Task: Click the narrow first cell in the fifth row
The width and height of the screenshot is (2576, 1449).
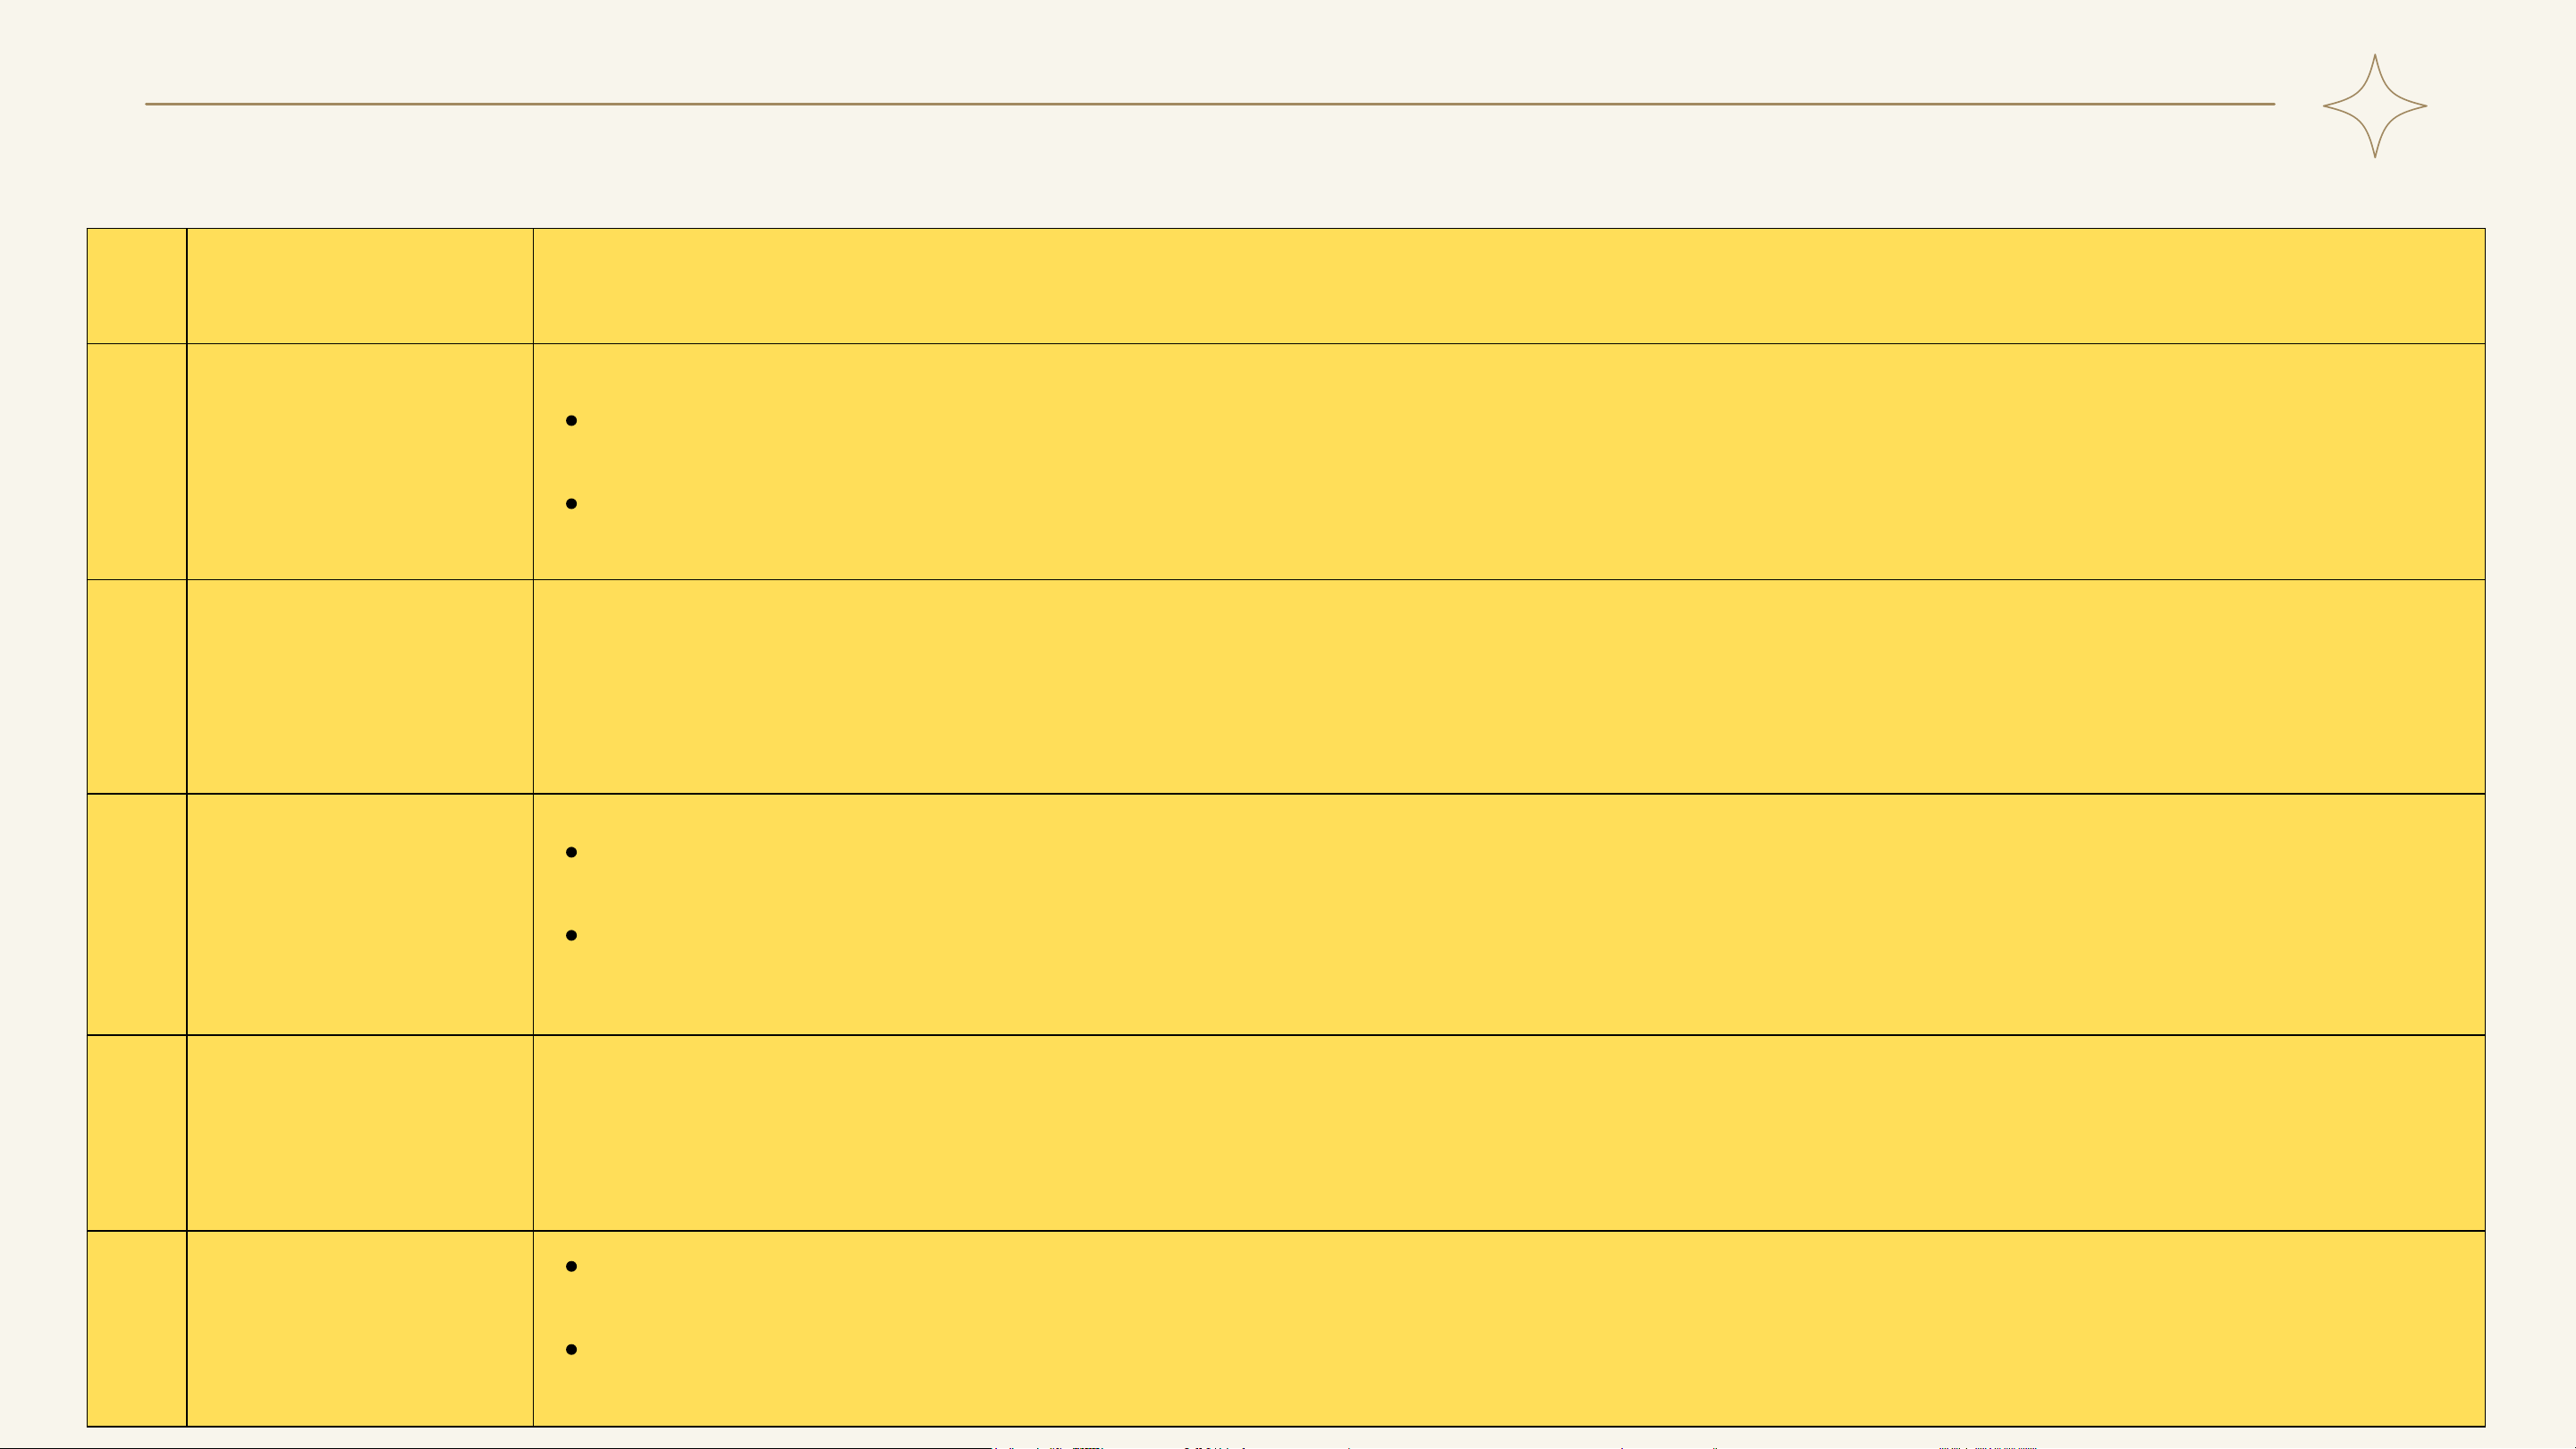Action: point(137,1133)
